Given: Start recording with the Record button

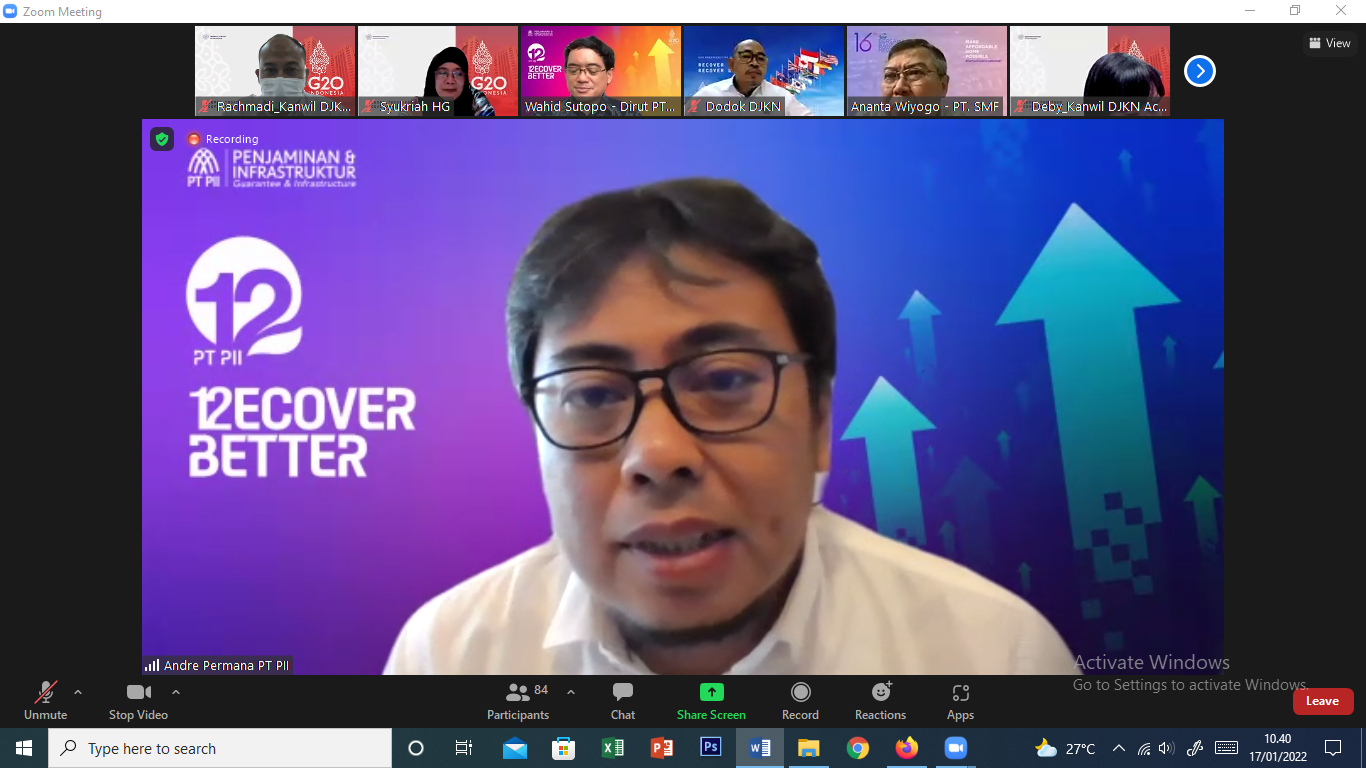Looking at the screenshot, I should click(x=800, y=700).
